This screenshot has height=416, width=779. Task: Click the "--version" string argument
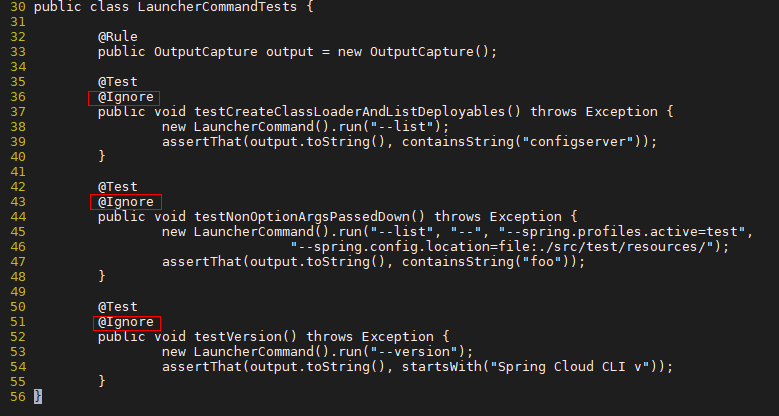(417, 352)
